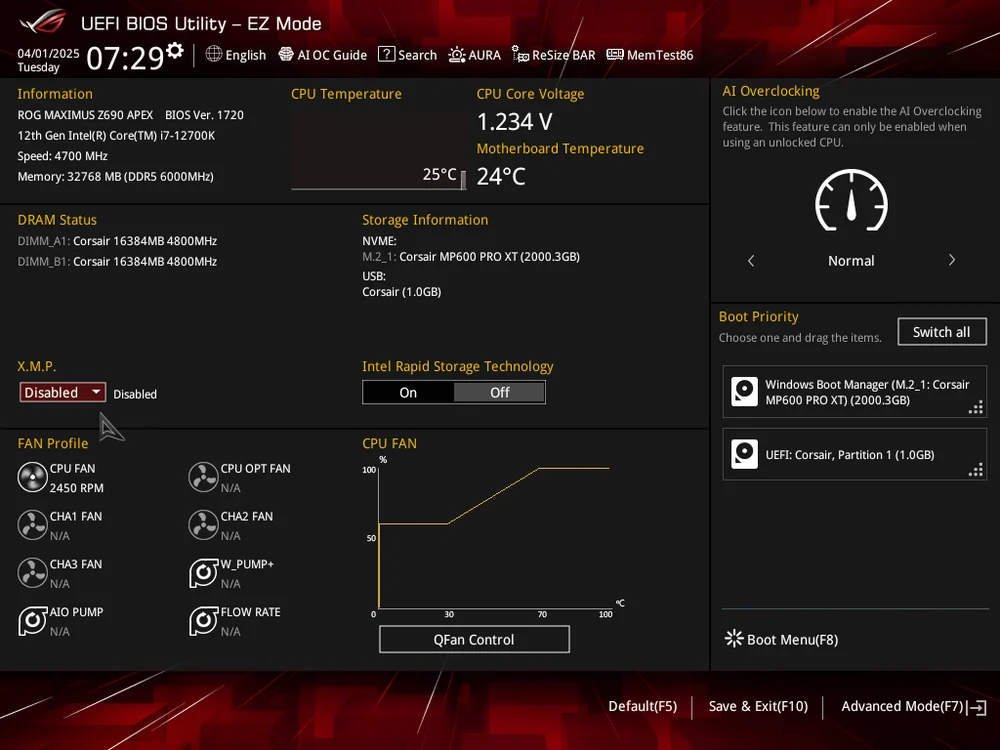The width and height of the screenshot is (1000, 750).
Task: Click the CHA3 FAN icon
Action: click(32, 573)
